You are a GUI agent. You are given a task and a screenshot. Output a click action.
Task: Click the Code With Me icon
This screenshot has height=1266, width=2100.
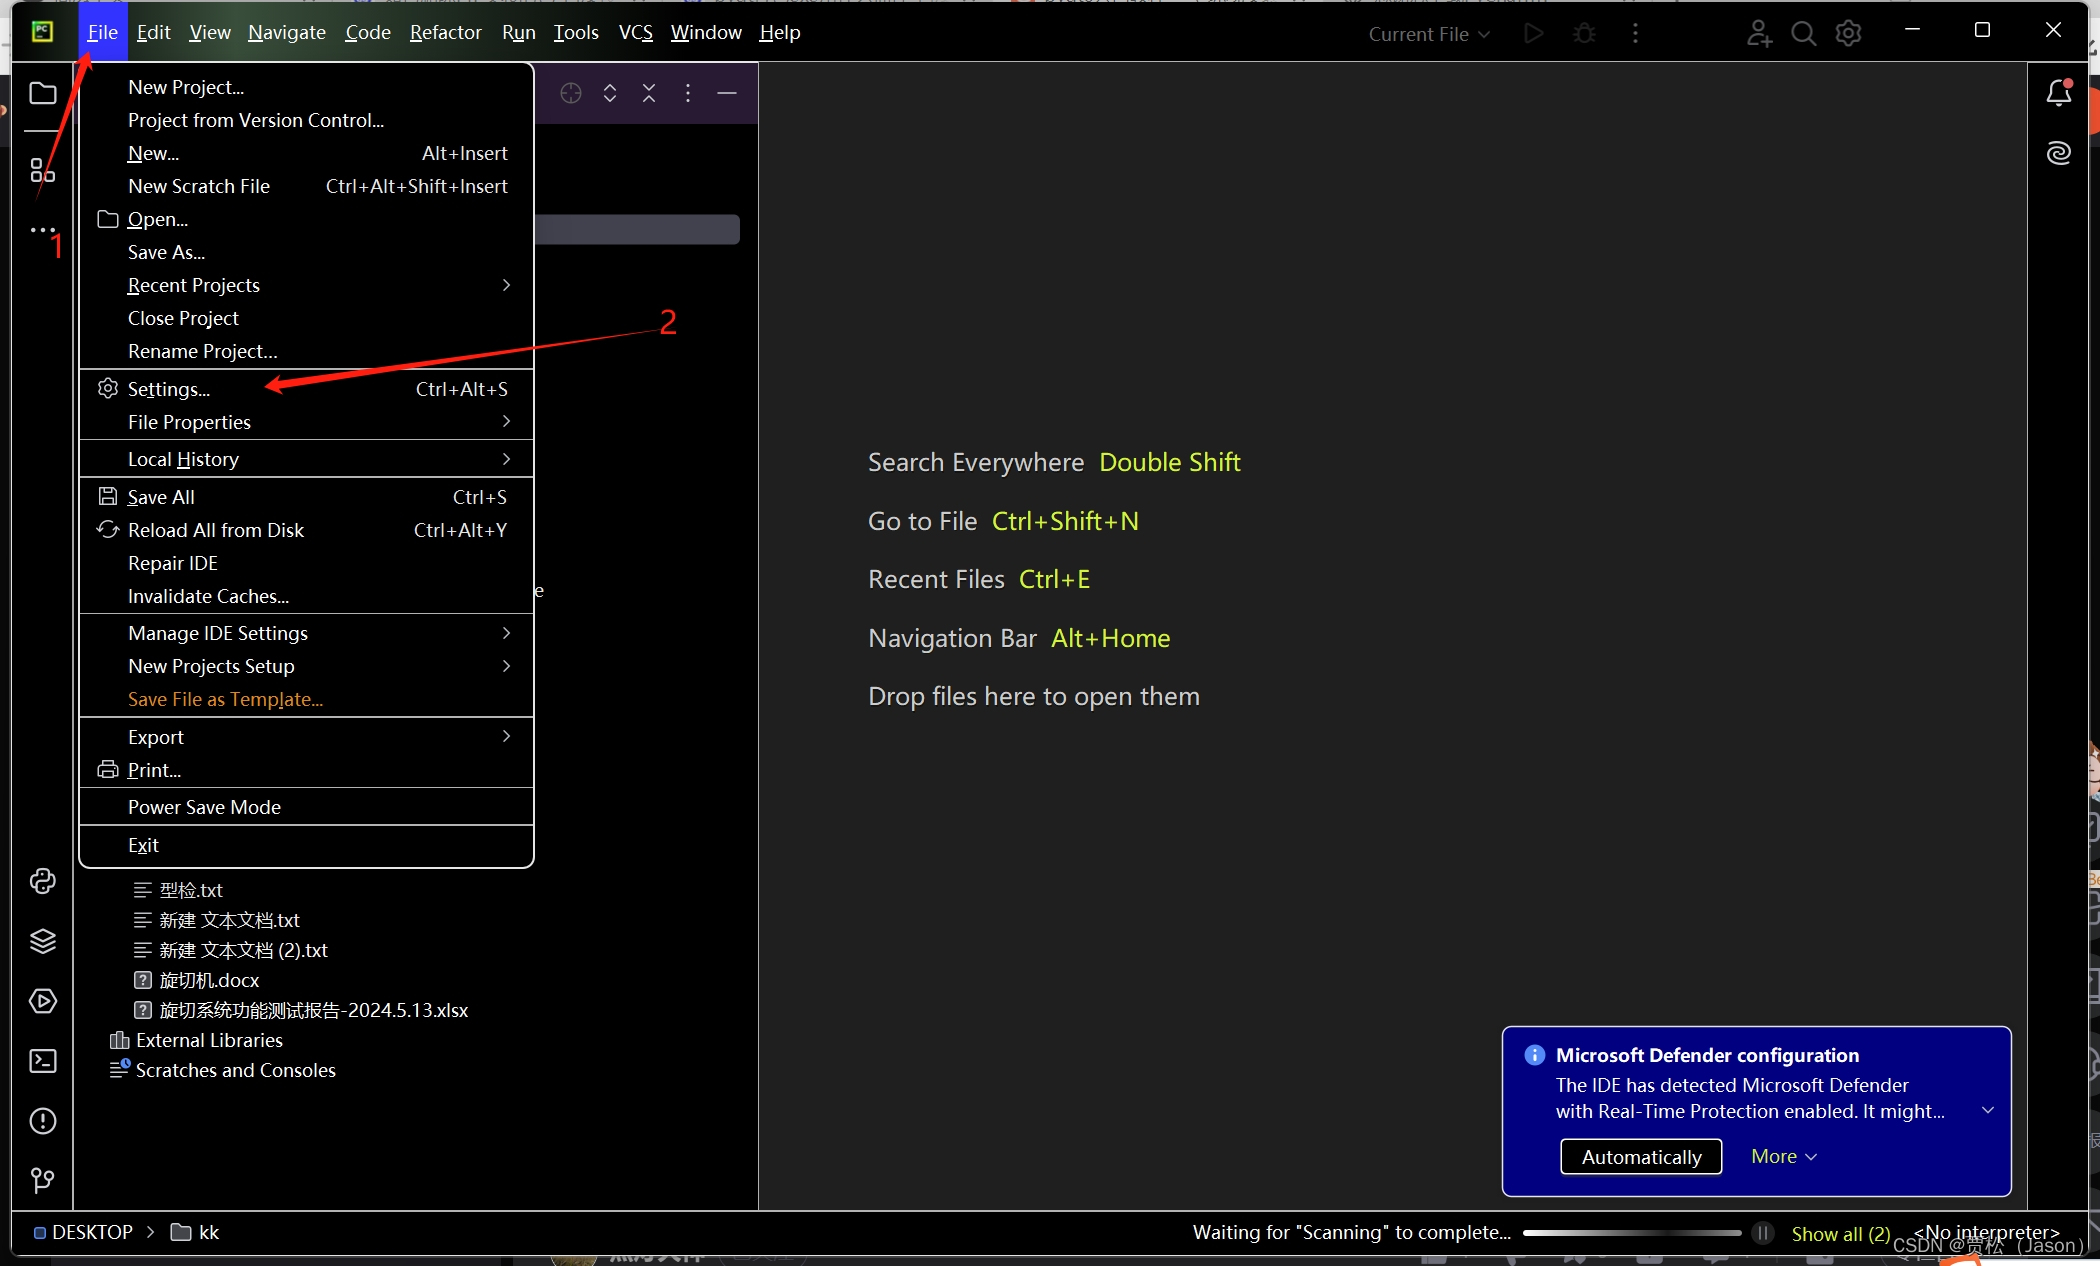point(1759,33)
